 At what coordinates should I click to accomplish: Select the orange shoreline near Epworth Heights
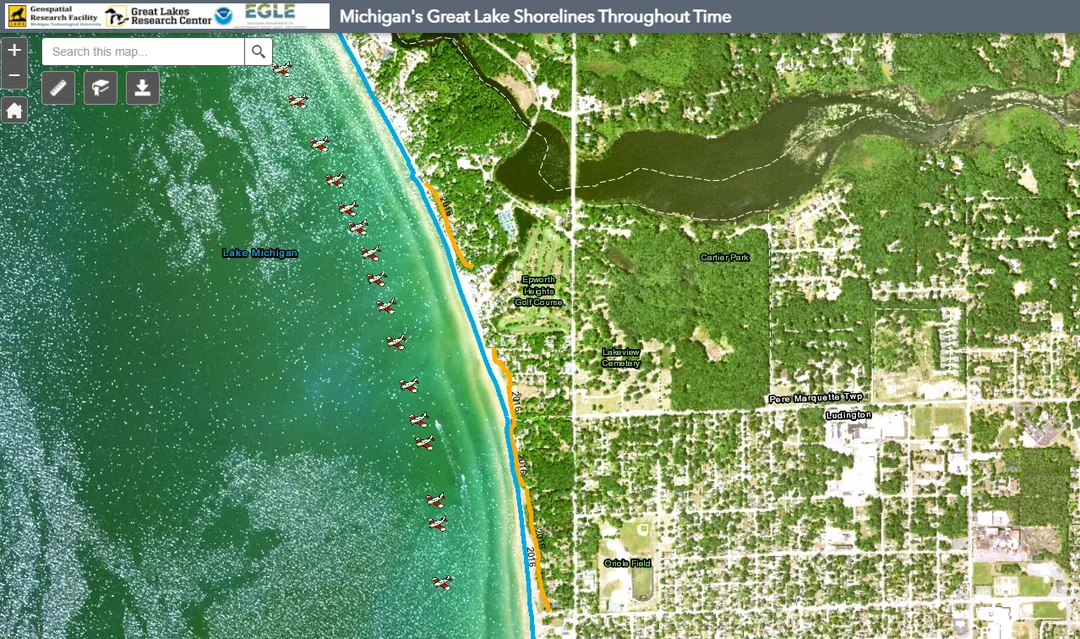coord(447,224)
